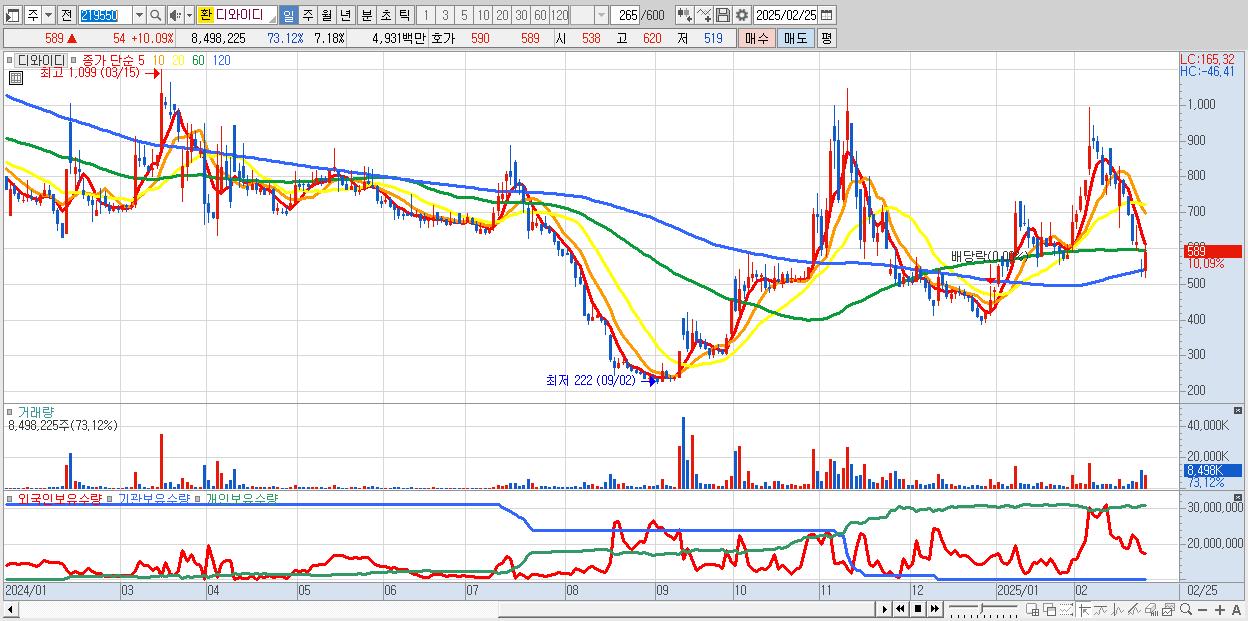The height and width of the screenshot is (621, 1248).
Task: Click the plus zoom-in icon at bottom right
Action: click(x=1220, y=609)
